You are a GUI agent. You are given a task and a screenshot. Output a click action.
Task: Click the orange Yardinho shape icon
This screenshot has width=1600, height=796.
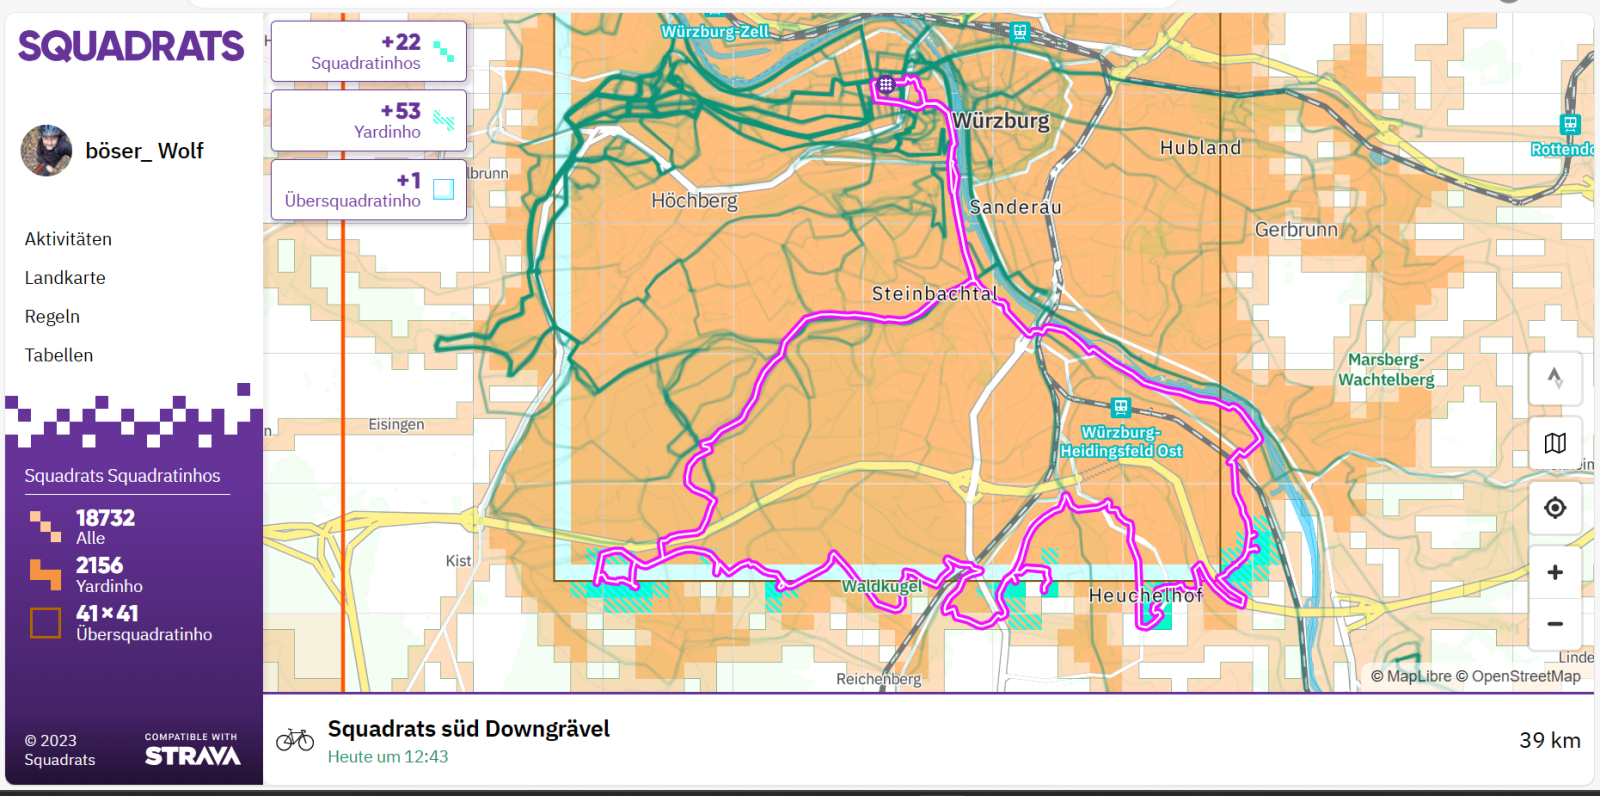tap(45, 574)
